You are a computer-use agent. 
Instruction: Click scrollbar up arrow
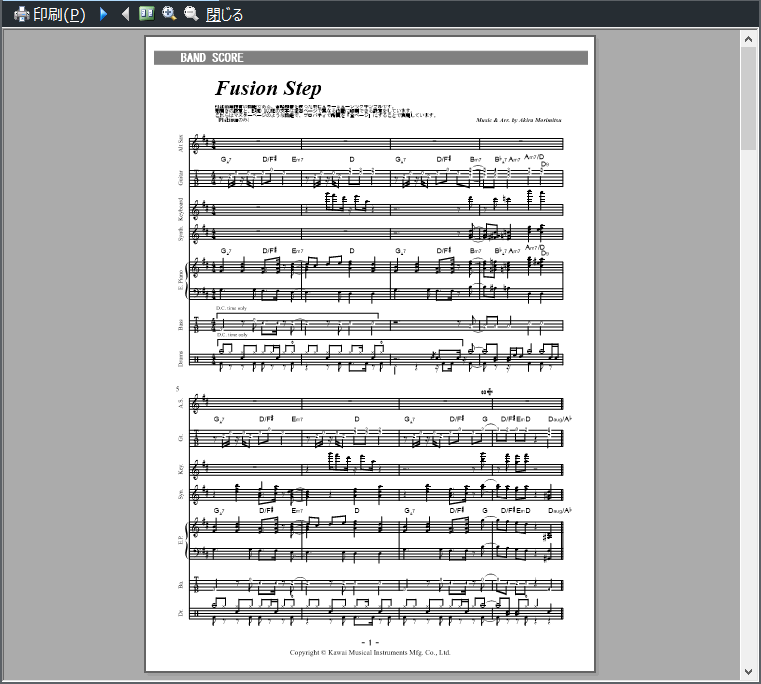pyautogui.click(x=748, y=39)
